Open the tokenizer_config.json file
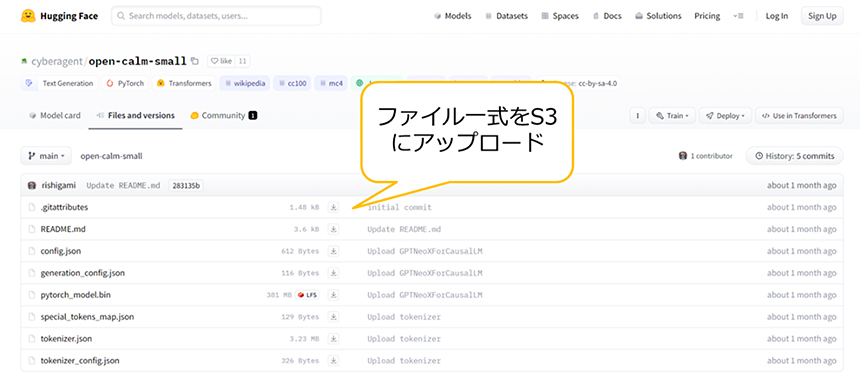 tap(80, 361)
